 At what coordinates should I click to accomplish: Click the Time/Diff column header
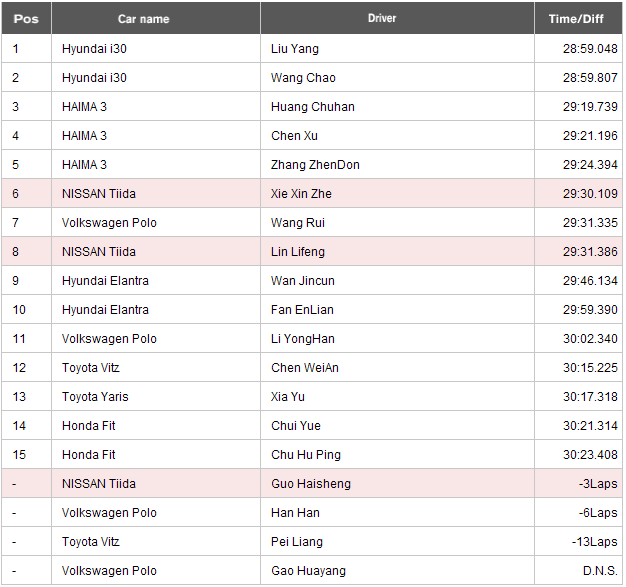(578, 18)
